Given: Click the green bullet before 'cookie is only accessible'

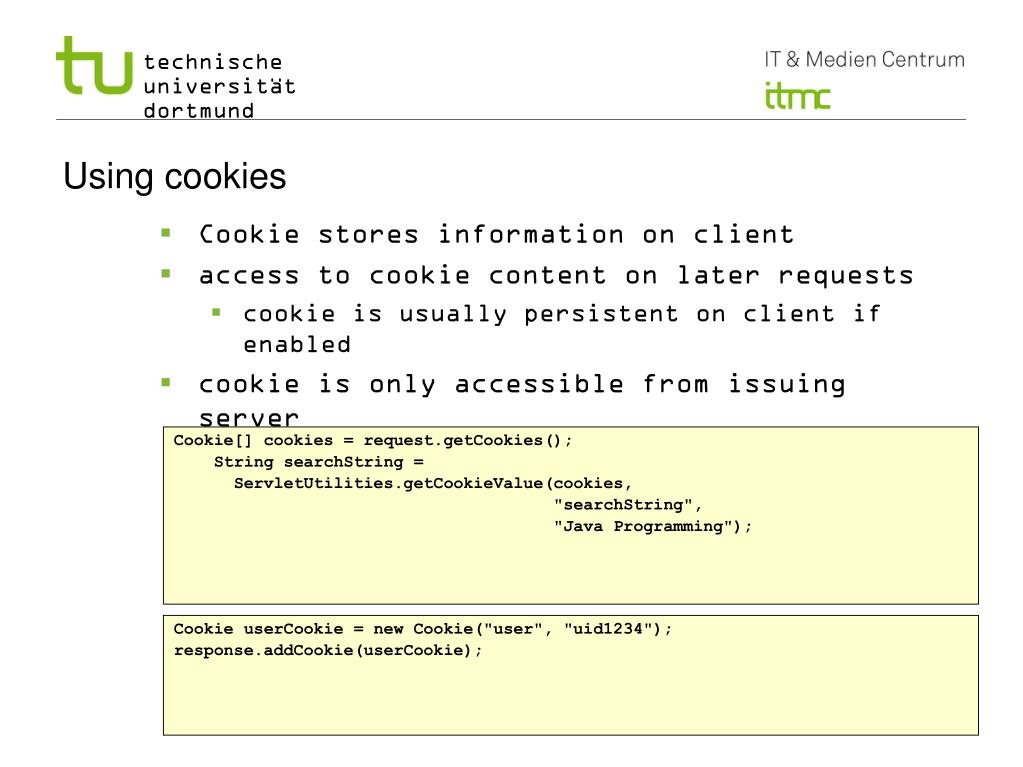Looking at the screenshot, I should click(166, 382).
